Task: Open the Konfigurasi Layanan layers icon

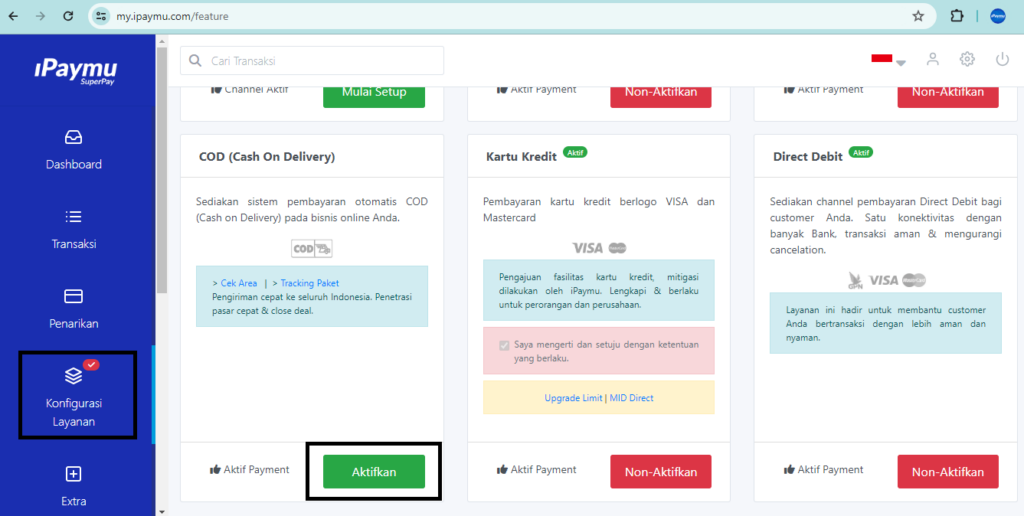Action: click(x=73, y=376)
